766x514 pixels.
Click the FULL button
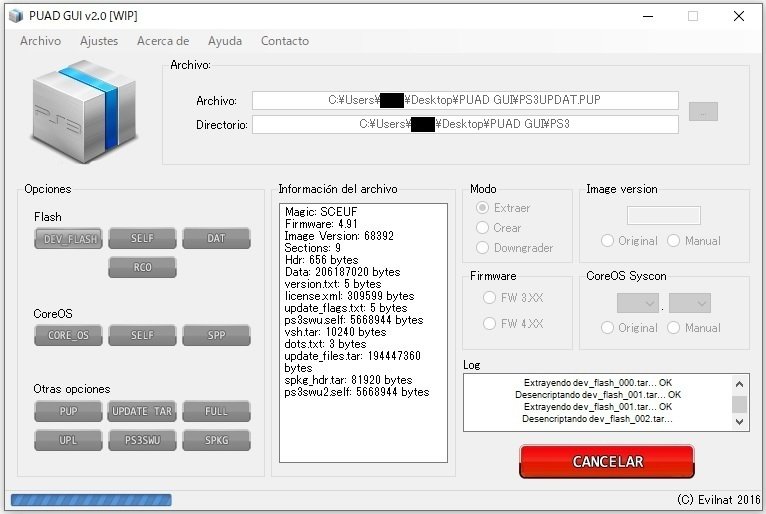216,411
